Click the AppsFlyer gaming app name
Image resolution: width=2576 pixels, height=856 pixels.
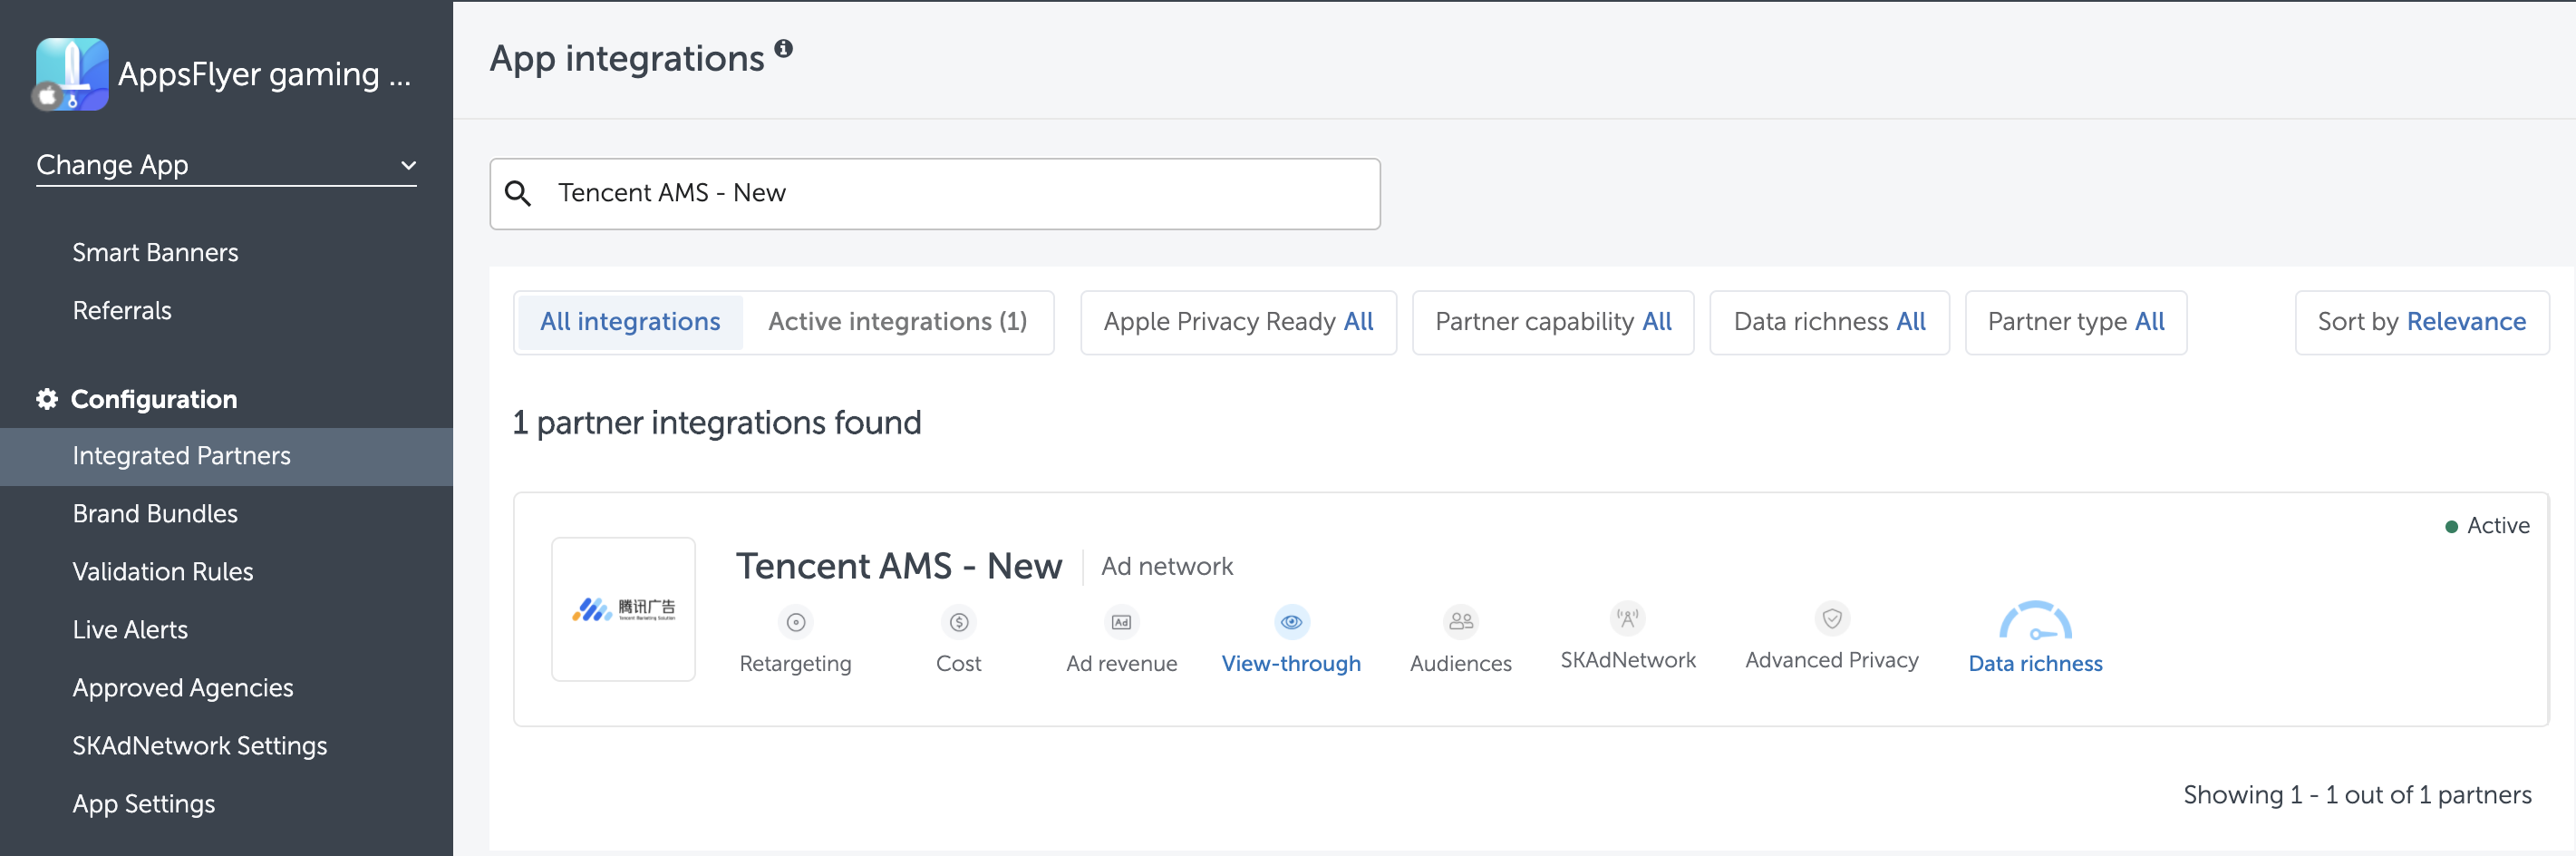tap(264, 74)
